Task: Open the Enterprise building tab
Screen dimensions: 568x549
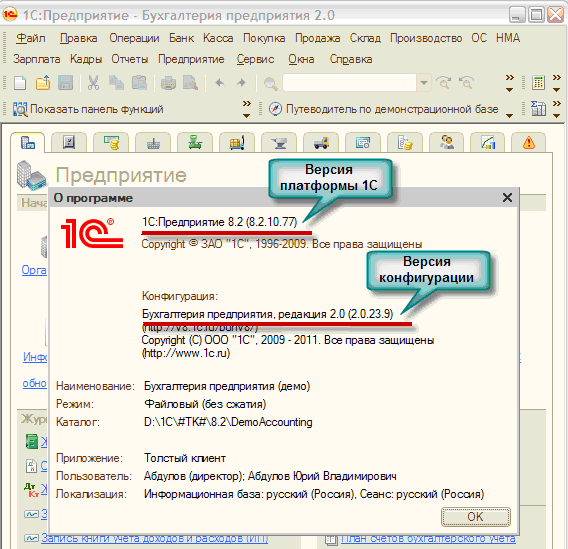Action: pos(28,143)
